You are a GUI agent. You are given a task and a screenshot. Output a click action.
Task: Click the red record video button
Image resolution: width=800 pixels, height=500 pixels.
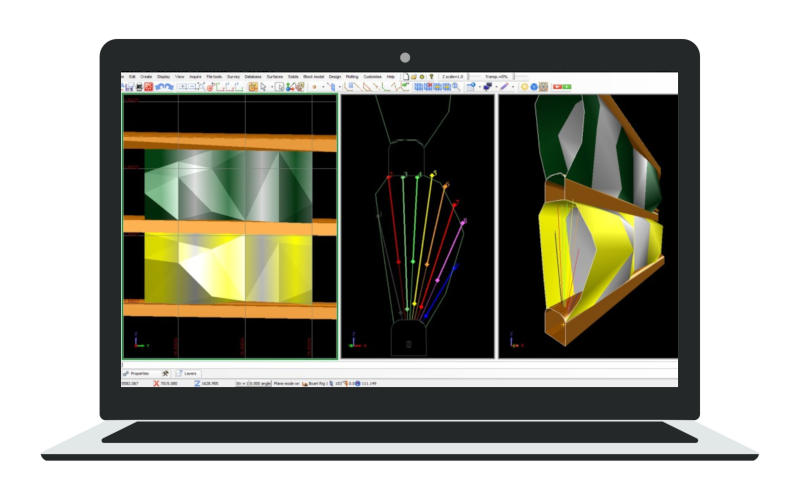(557, 87)
